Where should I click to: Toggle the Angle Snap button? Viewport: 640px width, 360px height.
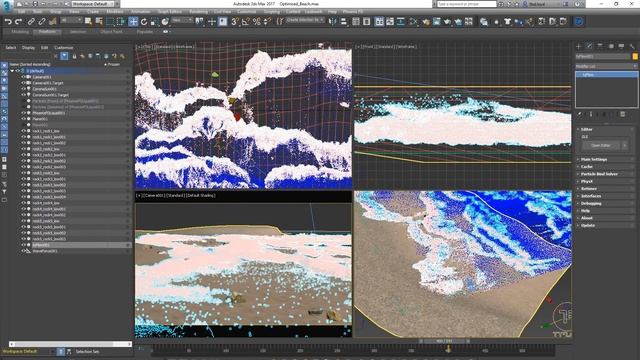246,22
